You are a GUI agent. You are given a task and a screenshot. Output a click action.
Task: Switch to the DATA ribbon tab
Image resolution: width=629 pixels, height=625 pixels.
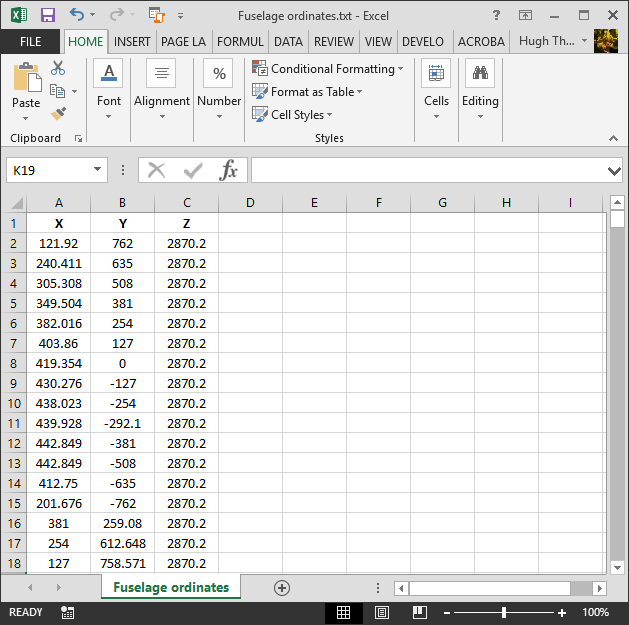click(288, 42)
